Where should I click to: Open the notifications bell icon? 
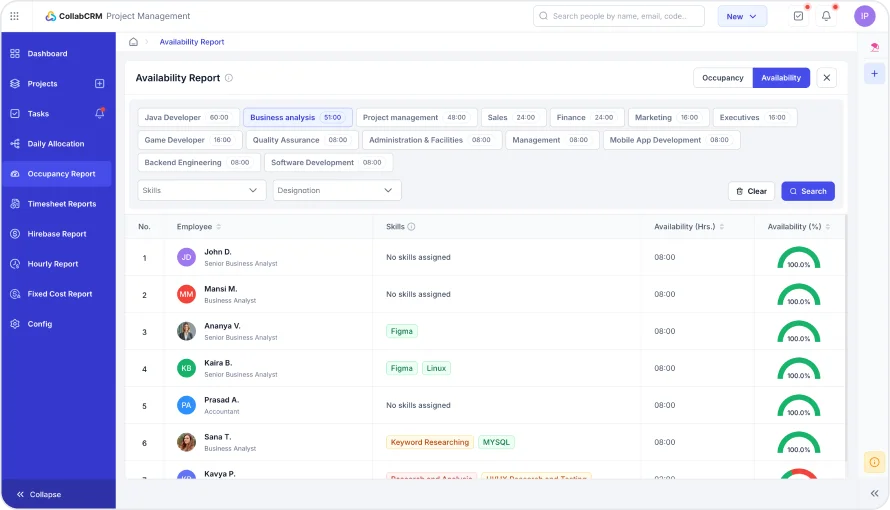pos(826,16)
